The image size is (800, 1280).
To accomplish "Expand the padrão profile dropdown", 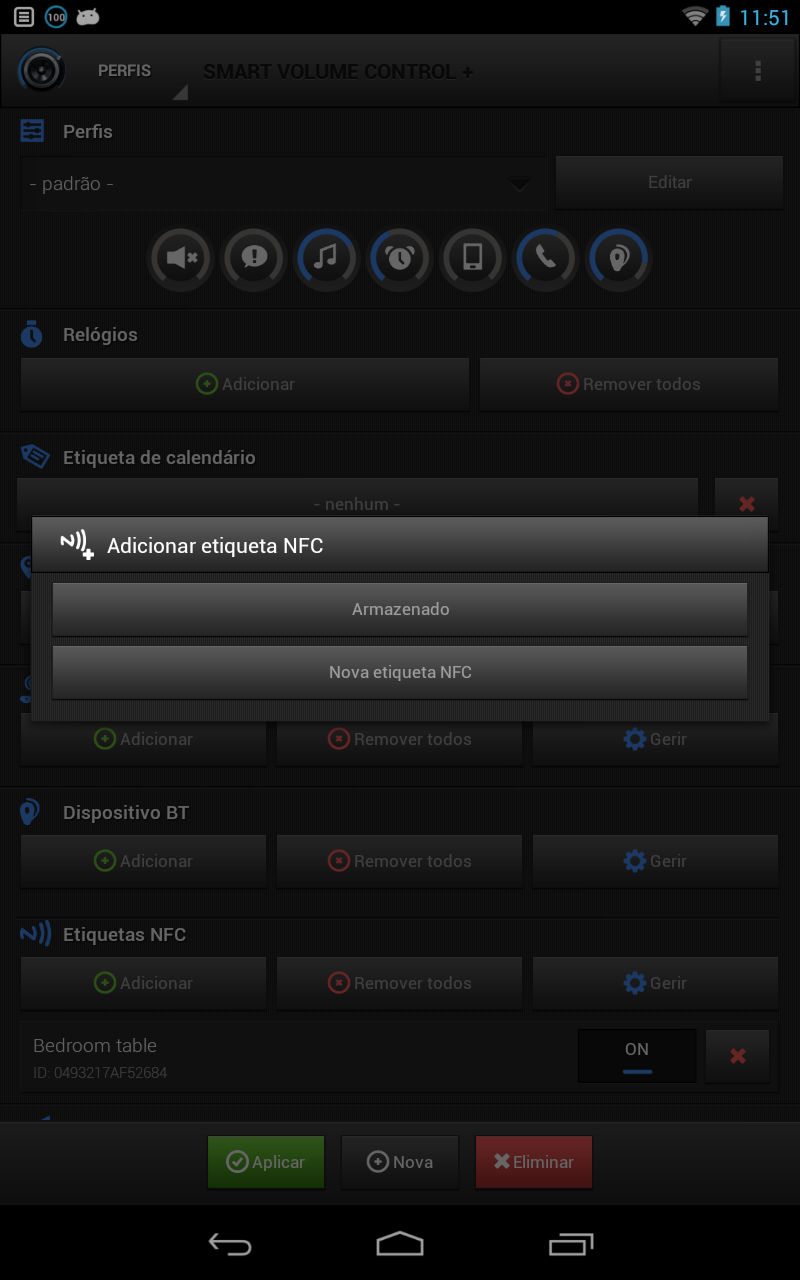I will pos(282,184).
